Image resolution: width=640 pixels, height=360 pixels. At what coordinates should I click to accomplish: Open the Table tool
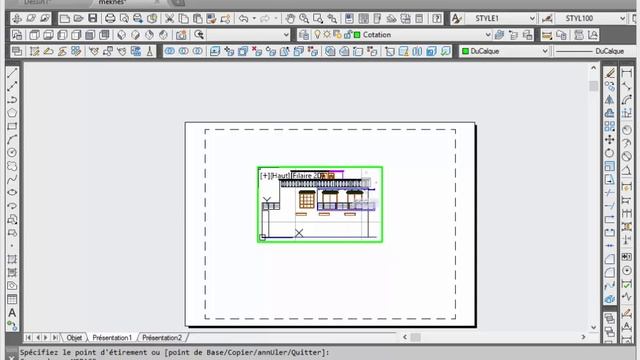(x=12, y=299)
